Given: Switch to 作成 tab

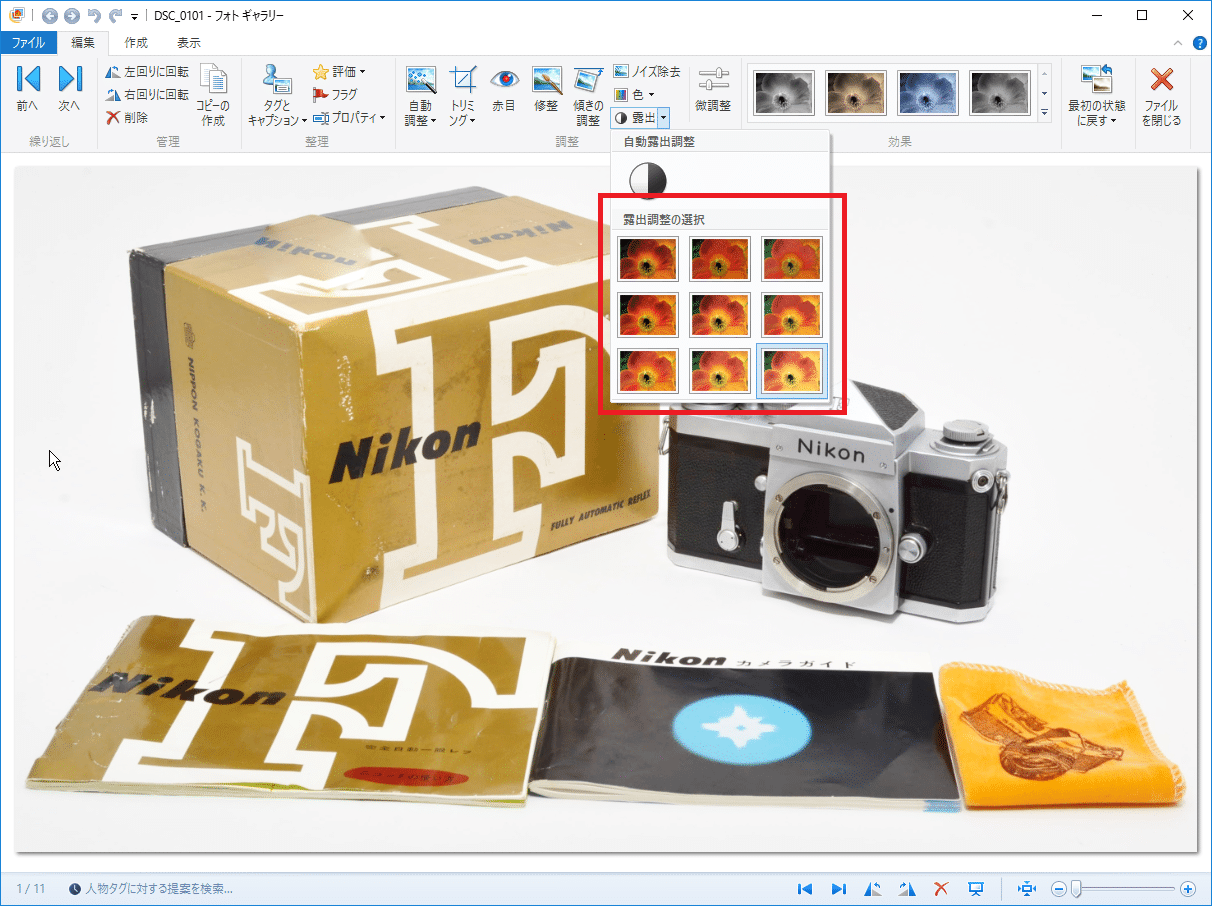Looking at the screenshot, I should (x=136, y=43).
